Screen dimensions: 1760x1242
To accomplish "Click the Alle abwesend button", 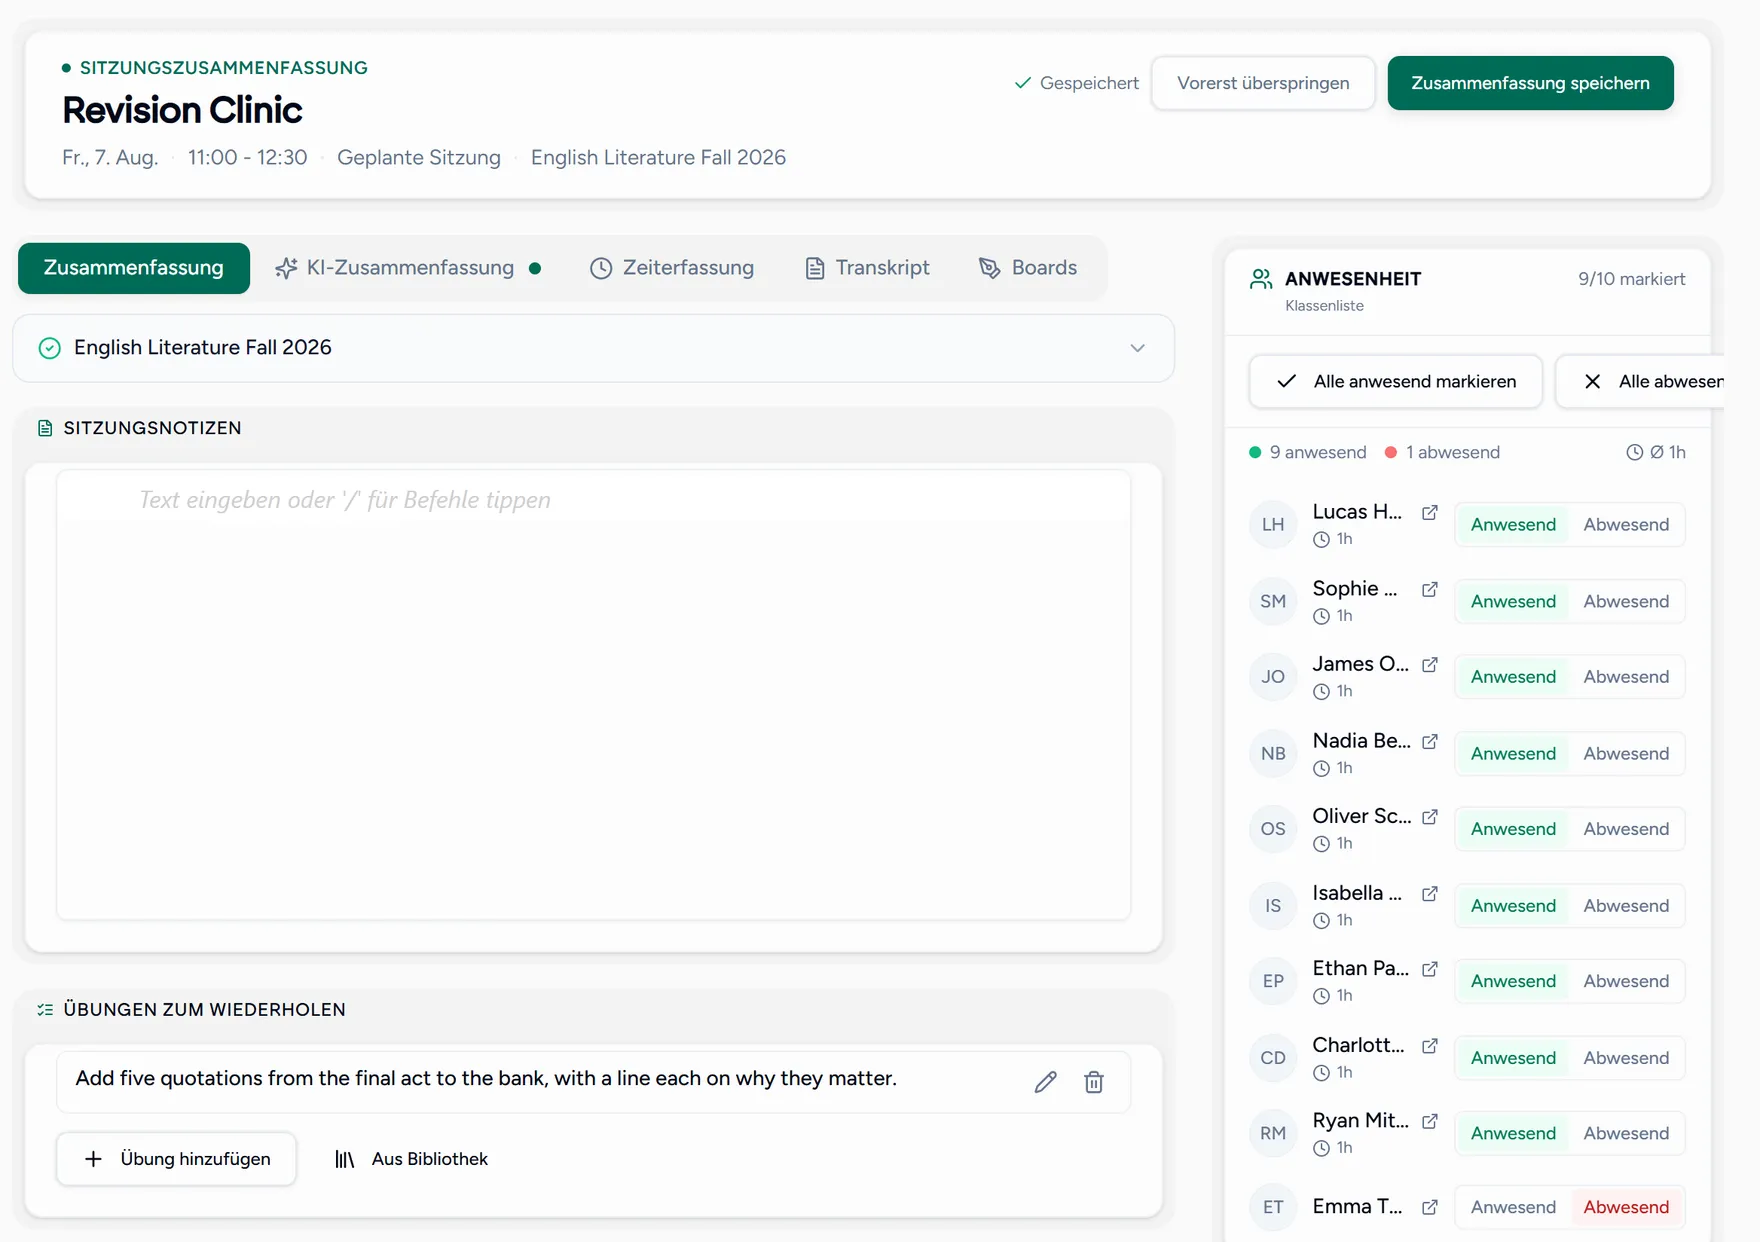I will [x=1641, y=382].
